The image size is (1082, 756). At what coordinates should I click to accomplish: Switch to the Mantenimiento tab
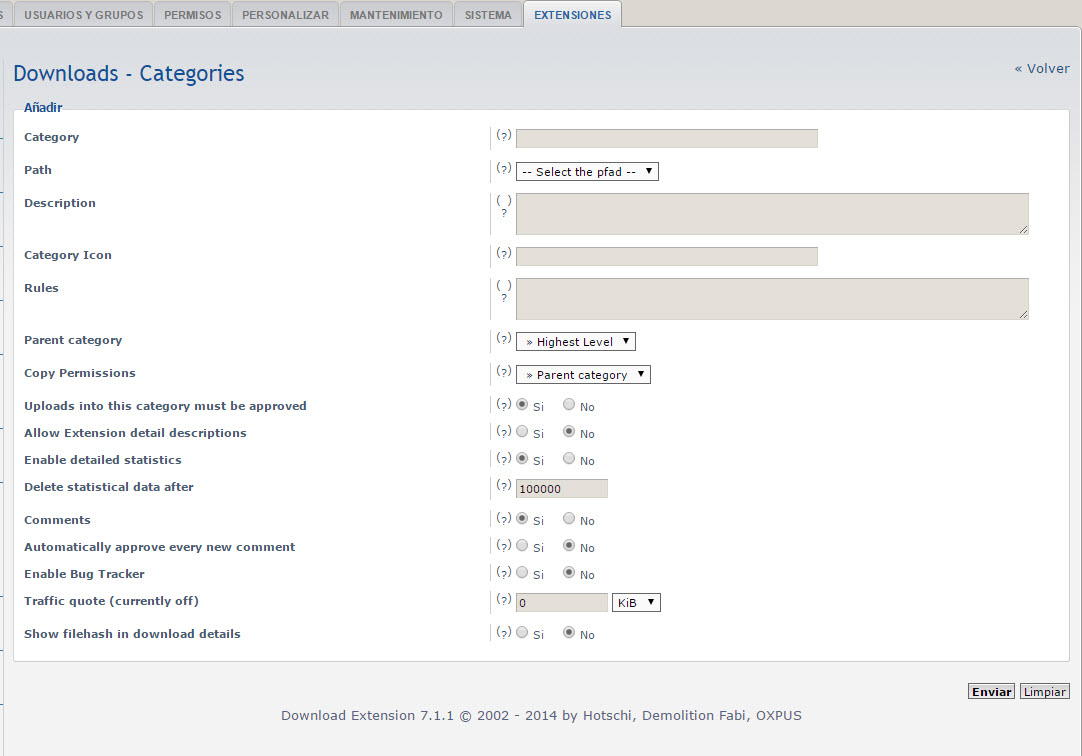pos(396,15)
